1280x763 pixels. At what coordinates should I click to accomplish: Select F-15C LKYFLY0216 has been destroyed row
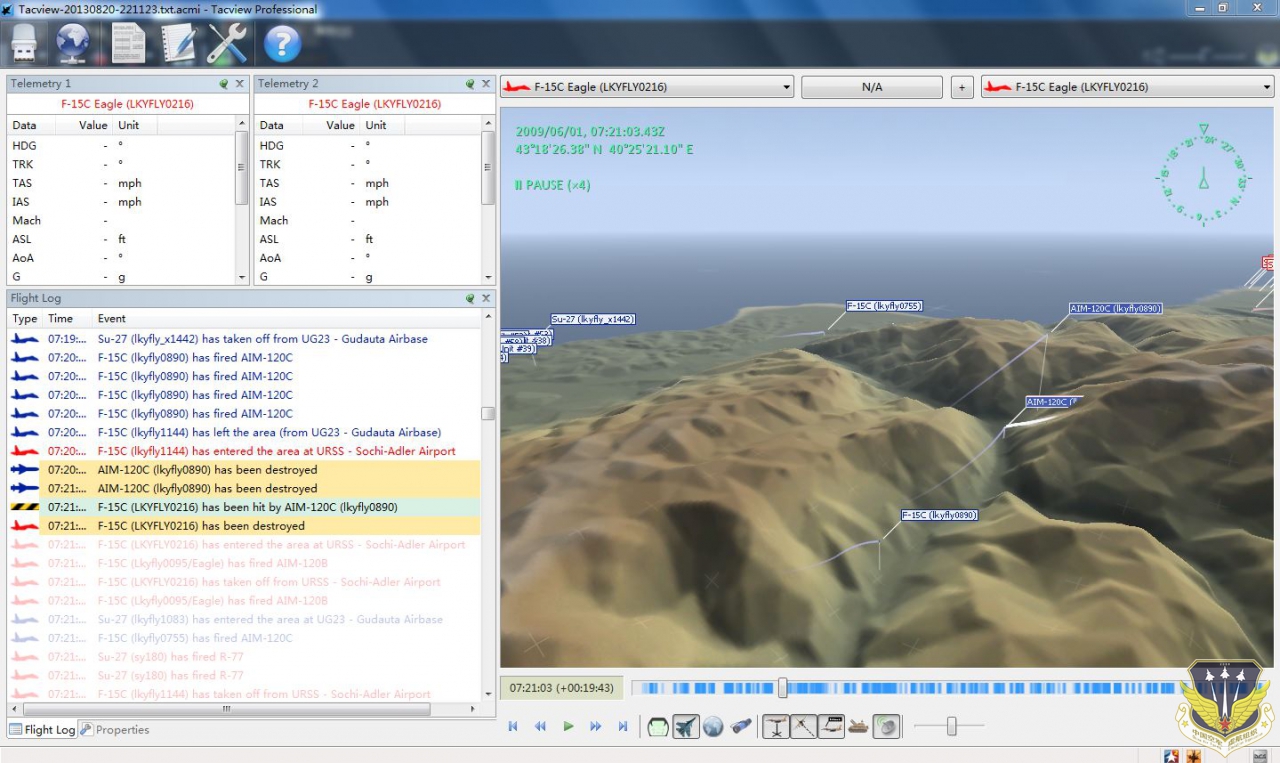pos(244,526)
